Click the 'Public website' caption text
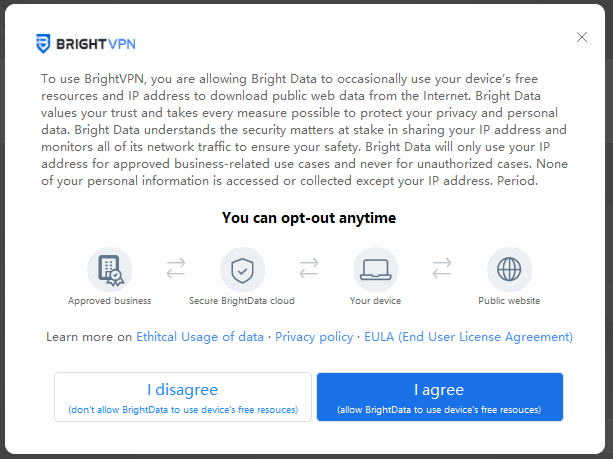Screen dimensions: 613x459 [x=510, y=300]
